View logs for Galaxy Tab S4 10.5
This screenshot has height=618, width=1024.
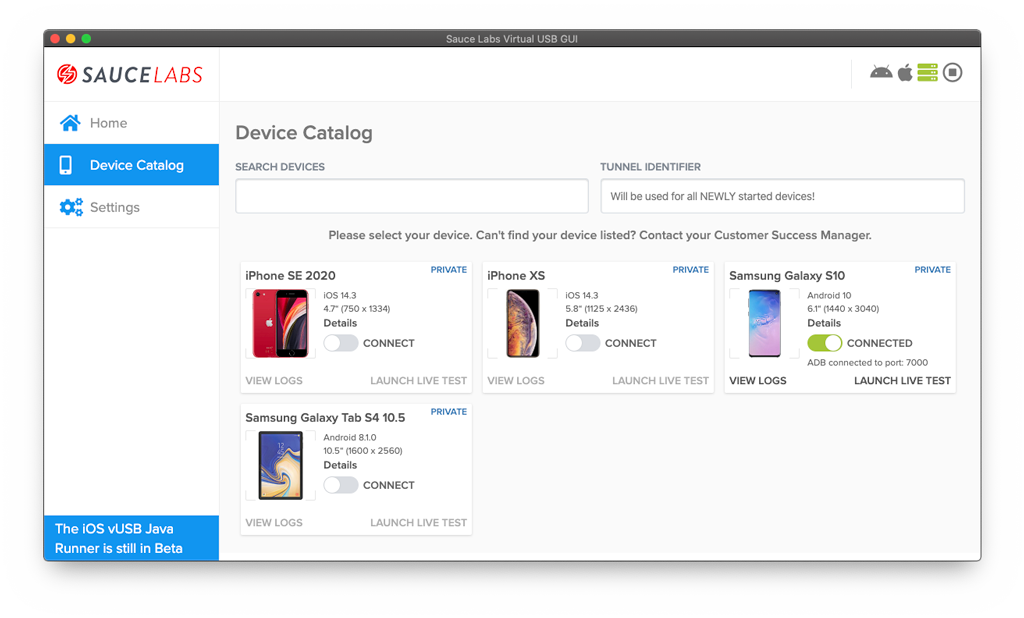(x=274, y=523)
